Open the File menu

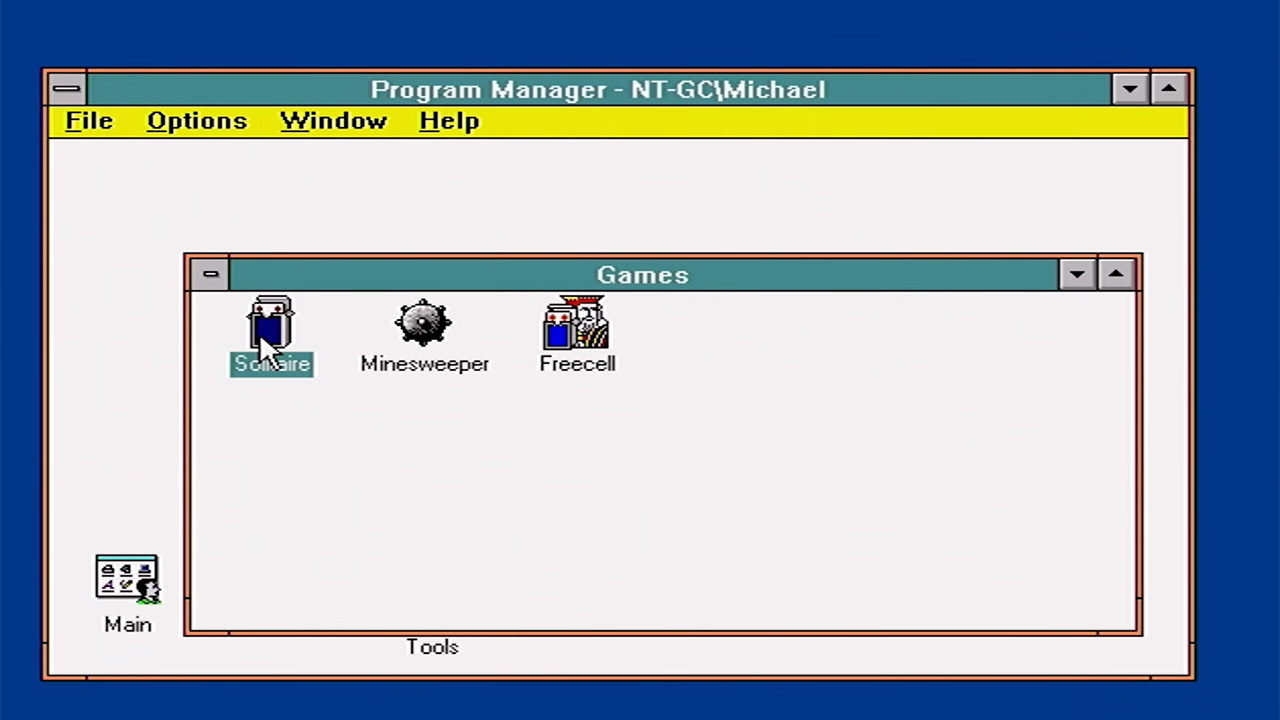coord(89,121)
